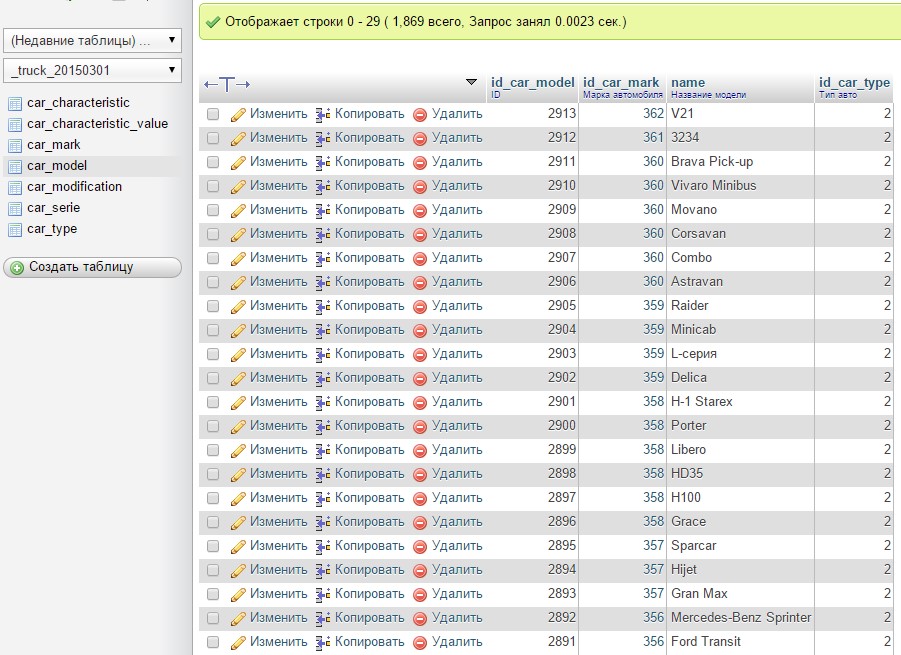This screenshot has width=901, height=655.
Task: Click the copy icon in the Movano row
Action: pos(322,210)
